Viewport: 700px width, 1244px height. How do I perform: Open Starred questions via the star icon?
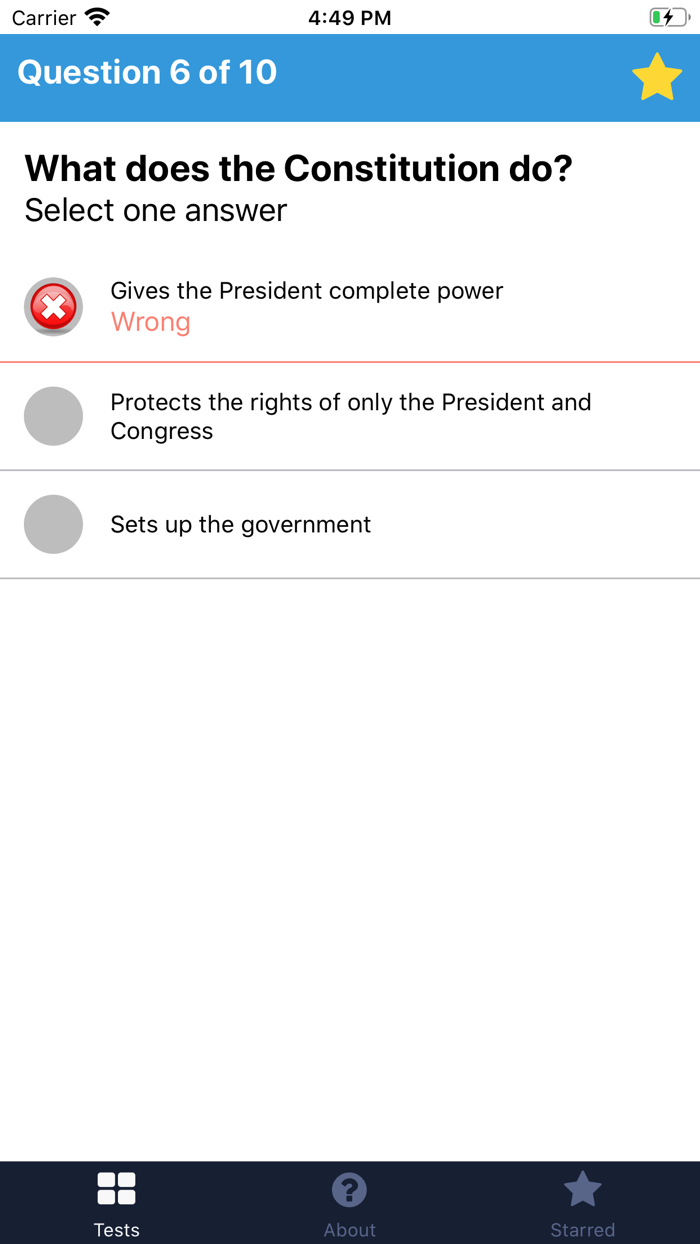tap(582, 1188)
